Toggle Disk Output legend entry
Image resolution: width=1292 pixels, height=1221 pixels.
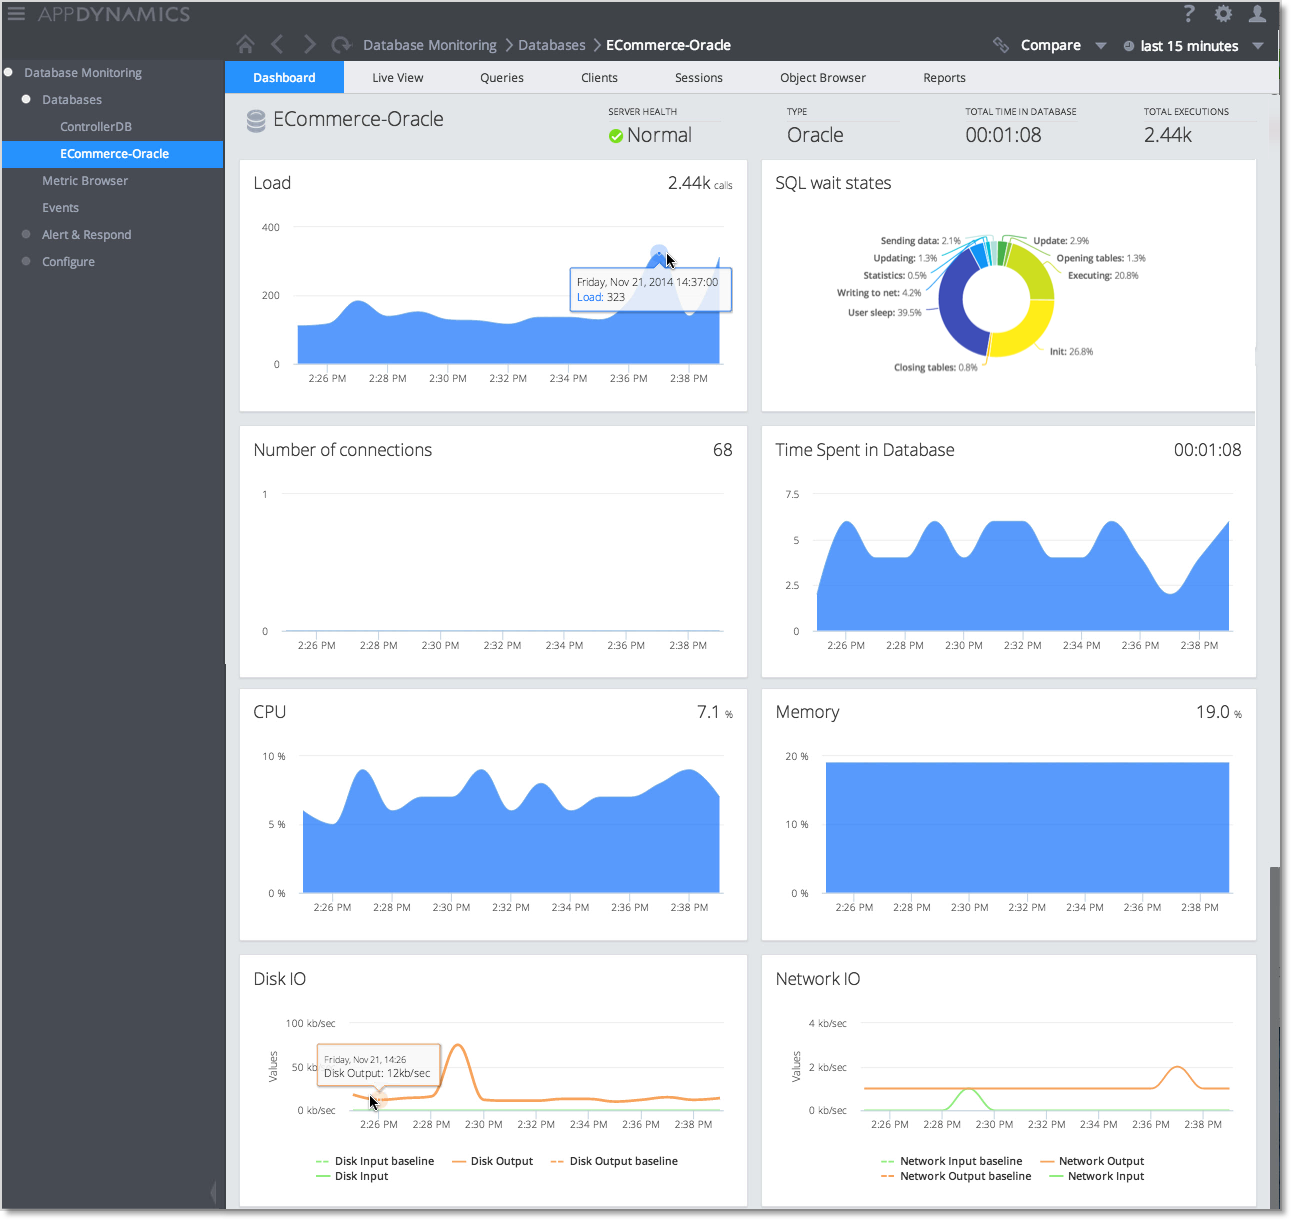tap(493, 1161)
